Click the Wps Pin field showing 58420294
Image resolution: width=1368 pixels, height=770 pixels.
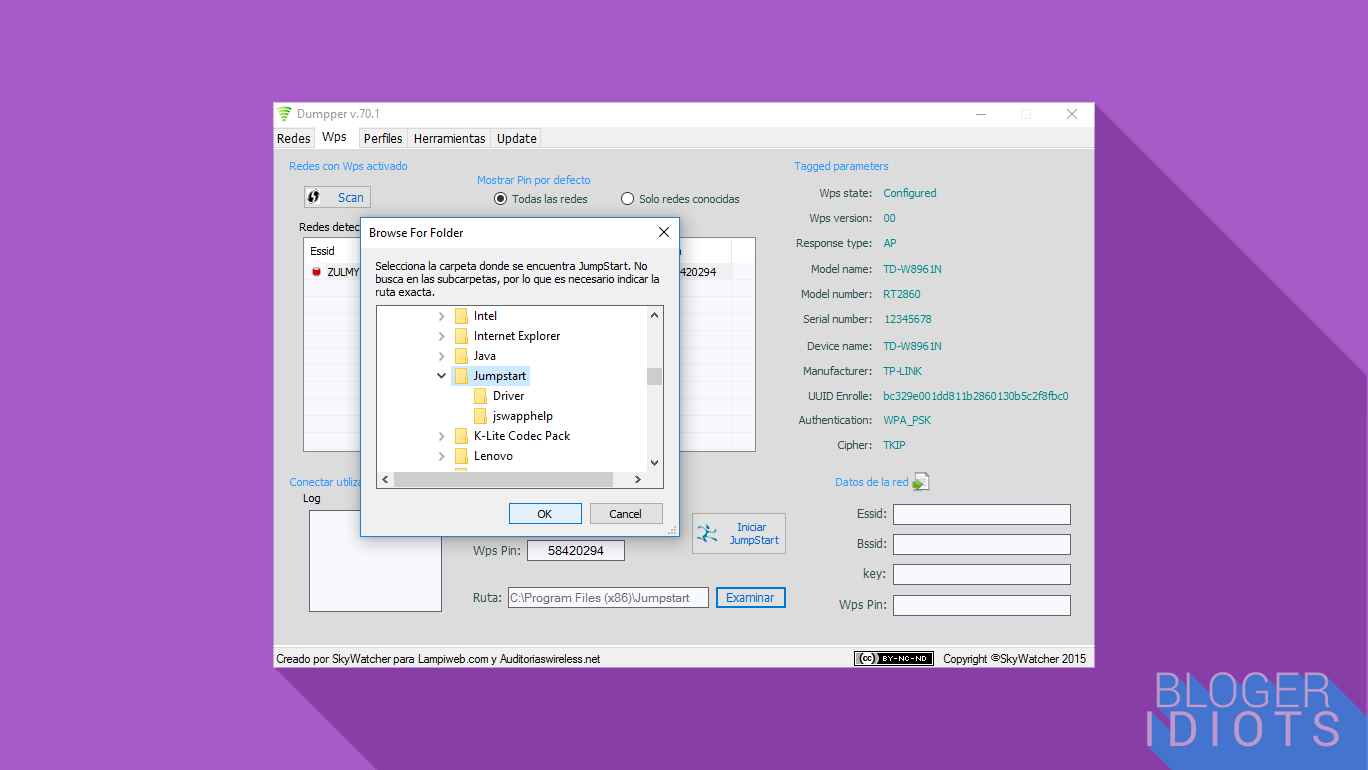pyautogui.click(x=576, y=550)
